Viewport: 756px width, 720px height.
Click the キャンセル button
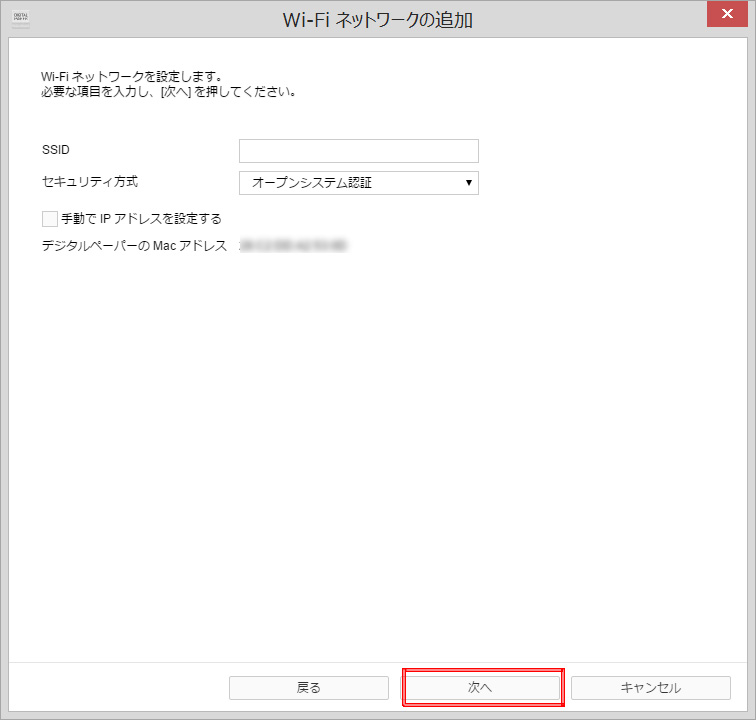pos(650,688)
